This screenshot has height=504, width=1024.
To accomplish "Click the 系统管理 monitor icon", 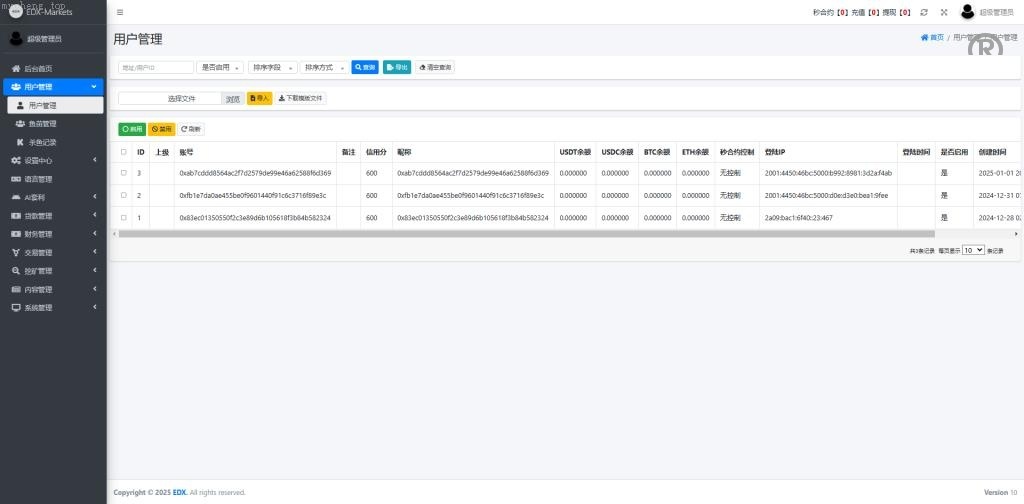I will click(x=16, y=308).
